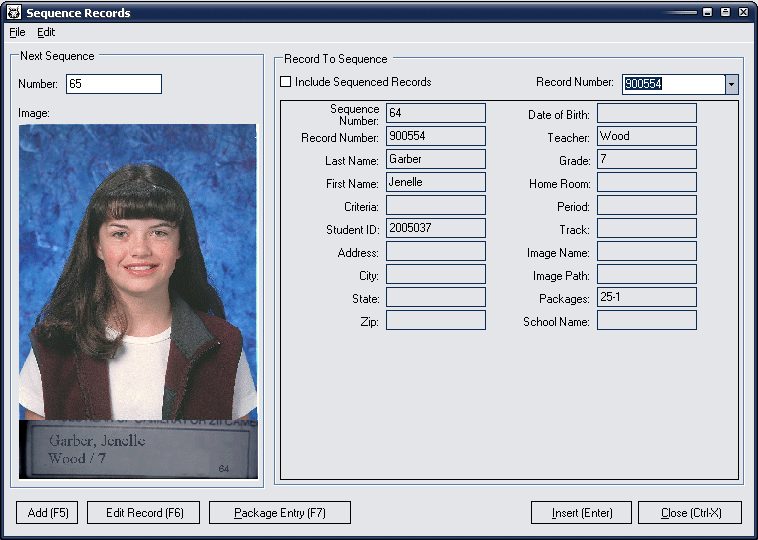The height and width of the screenshot is (540, 758).
Task: Click the Insert (Enter) button
Action: pyautogui.click(x=581, y=513)
